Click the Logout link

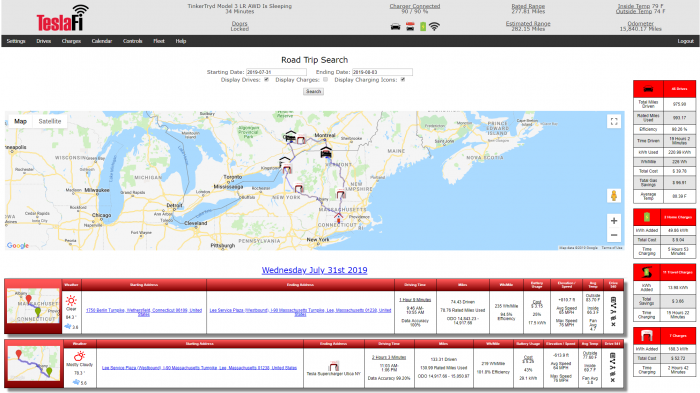click(686, 41)
